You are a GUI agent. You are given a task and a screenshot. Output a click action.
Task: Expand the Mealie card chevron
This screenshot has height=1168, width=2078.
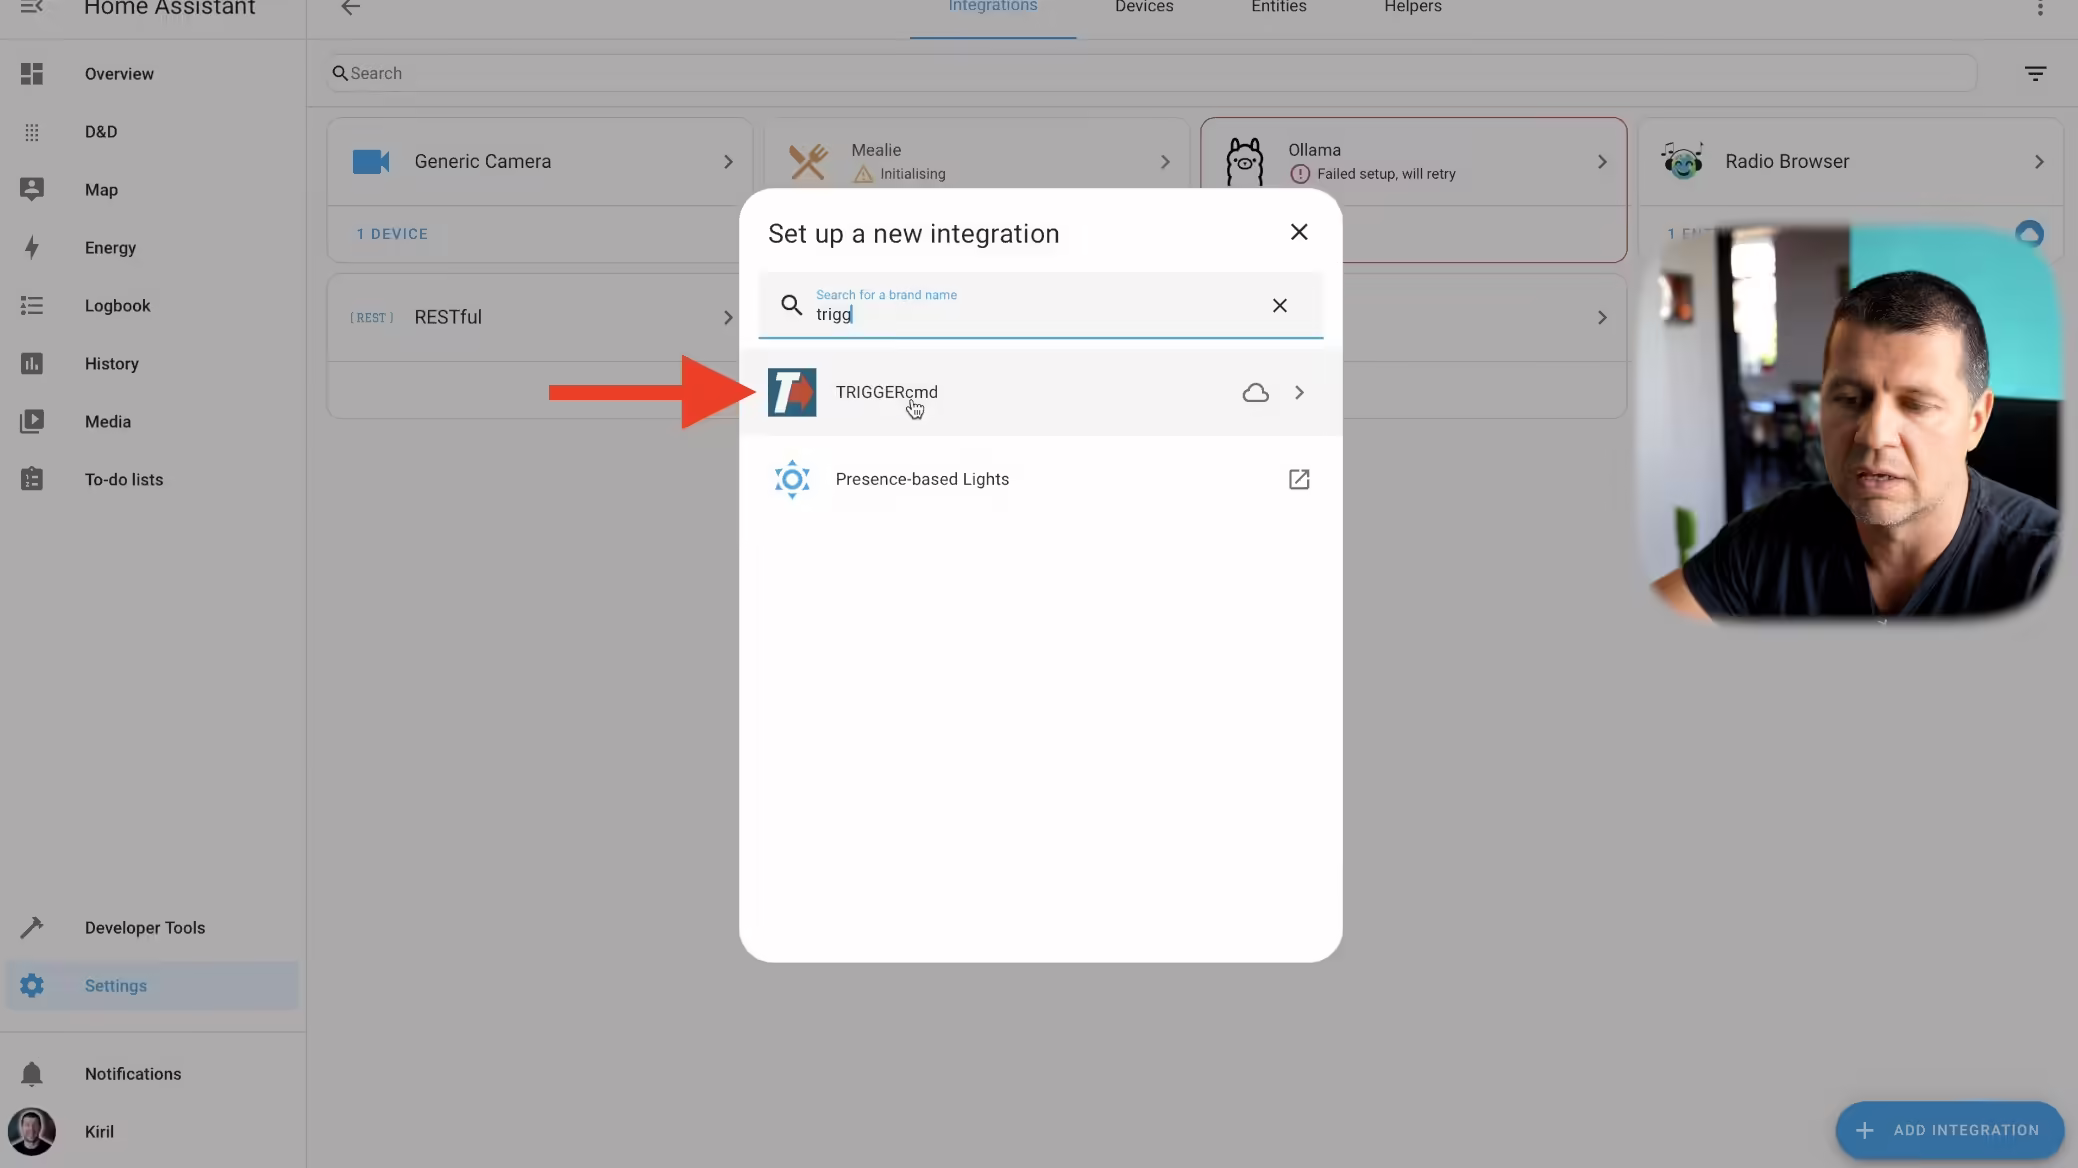1165,162
